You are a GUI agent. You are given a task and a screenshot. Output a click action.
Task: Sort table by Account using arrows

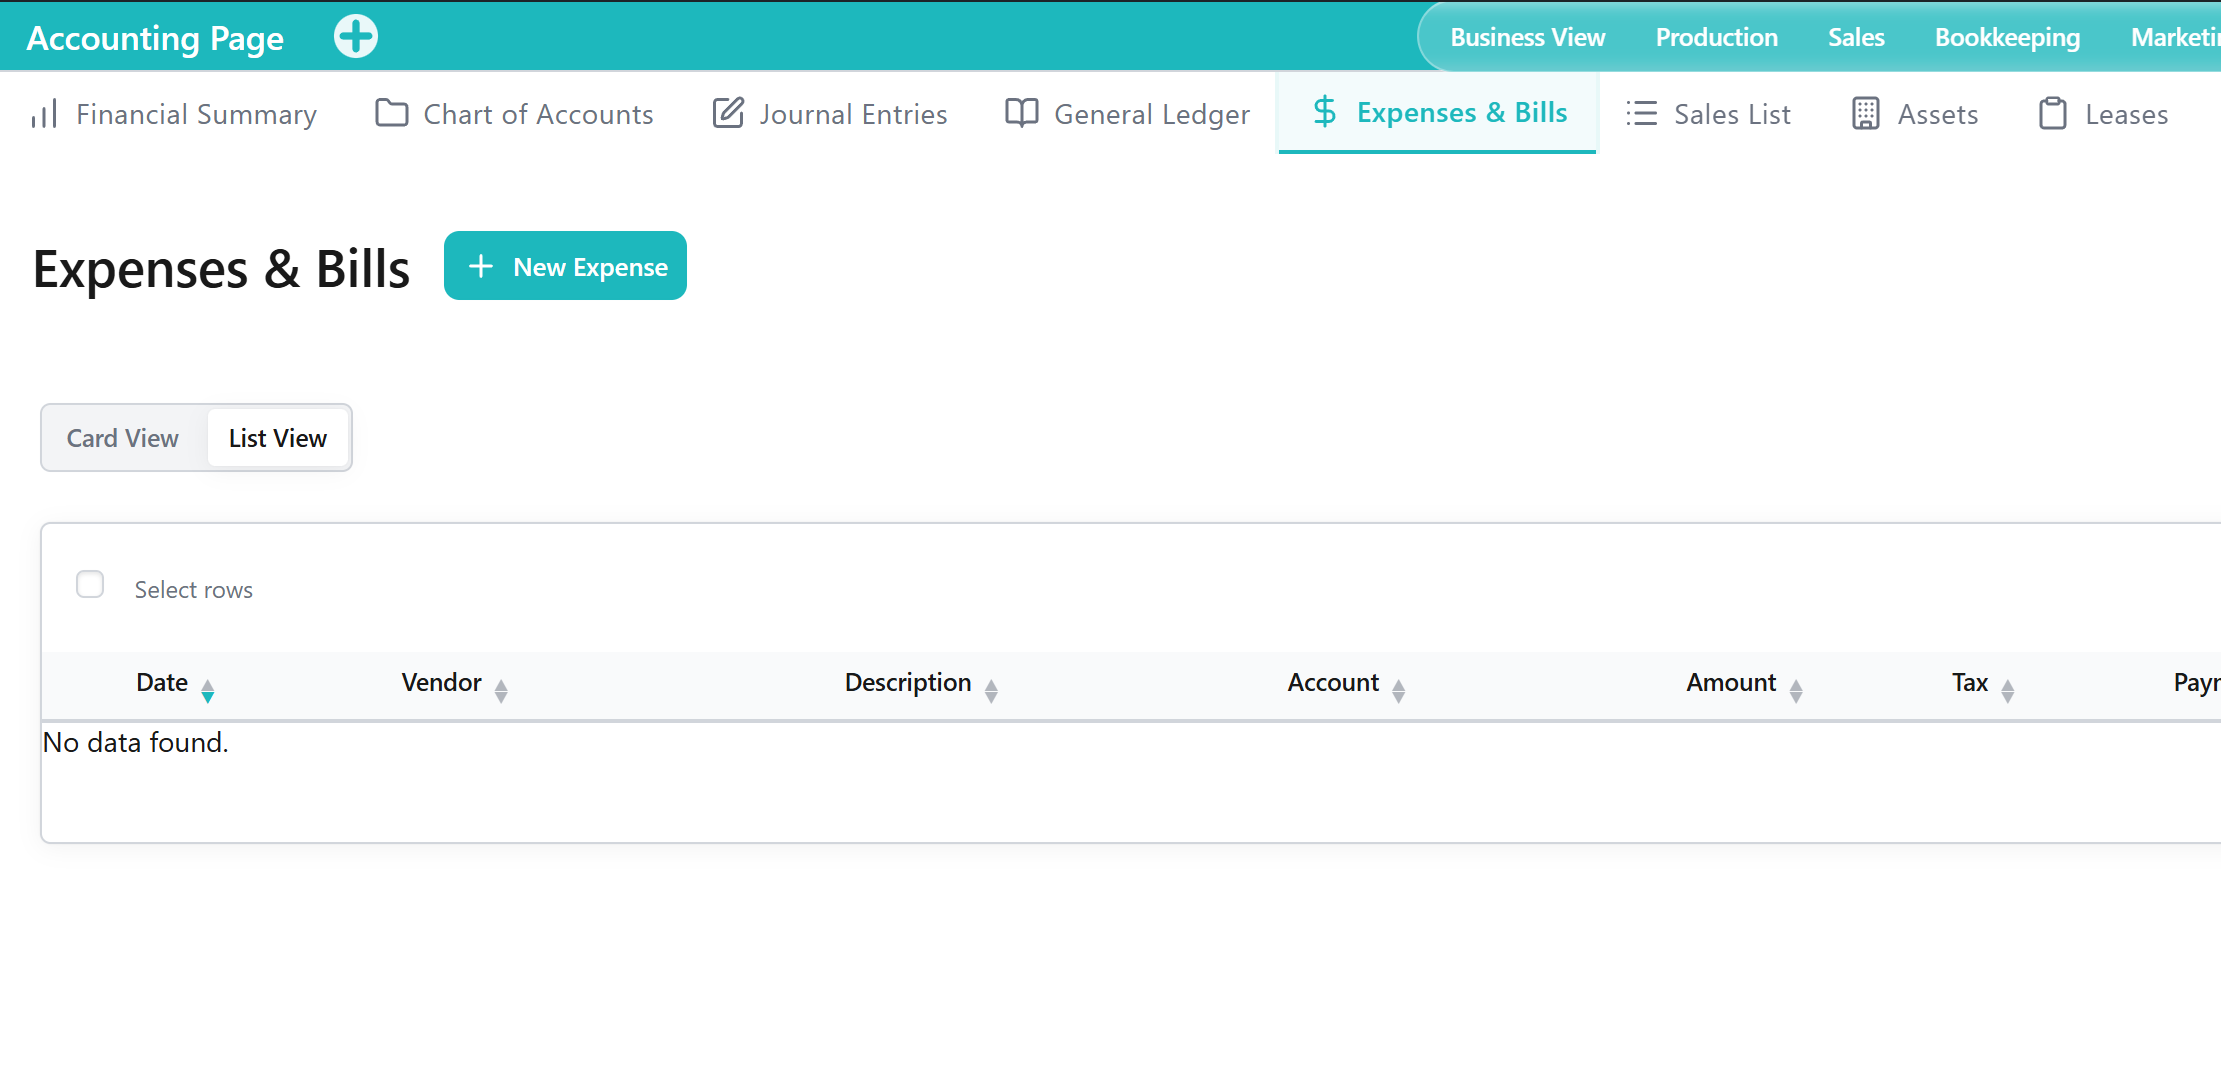(1398, 690)
